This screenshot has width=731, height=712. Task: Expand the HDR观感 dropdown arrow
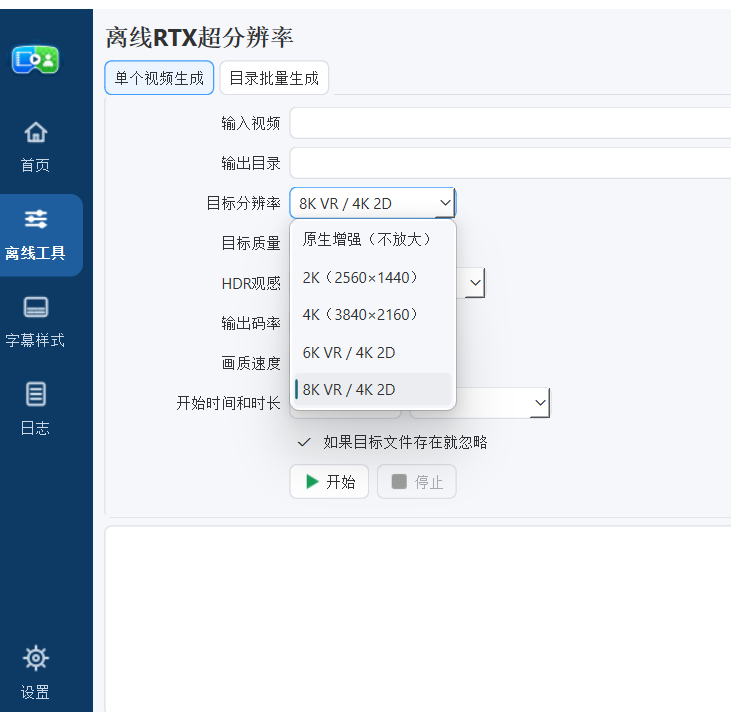[475, 283]
